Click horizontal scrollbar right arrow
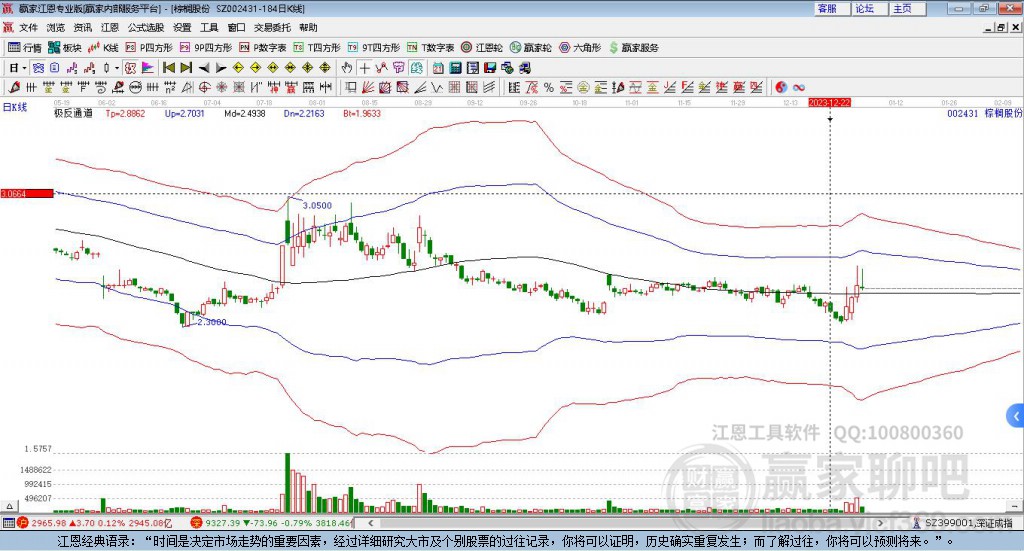Image resolution: width=1024 pixels, height=551 pixels. 880,523
